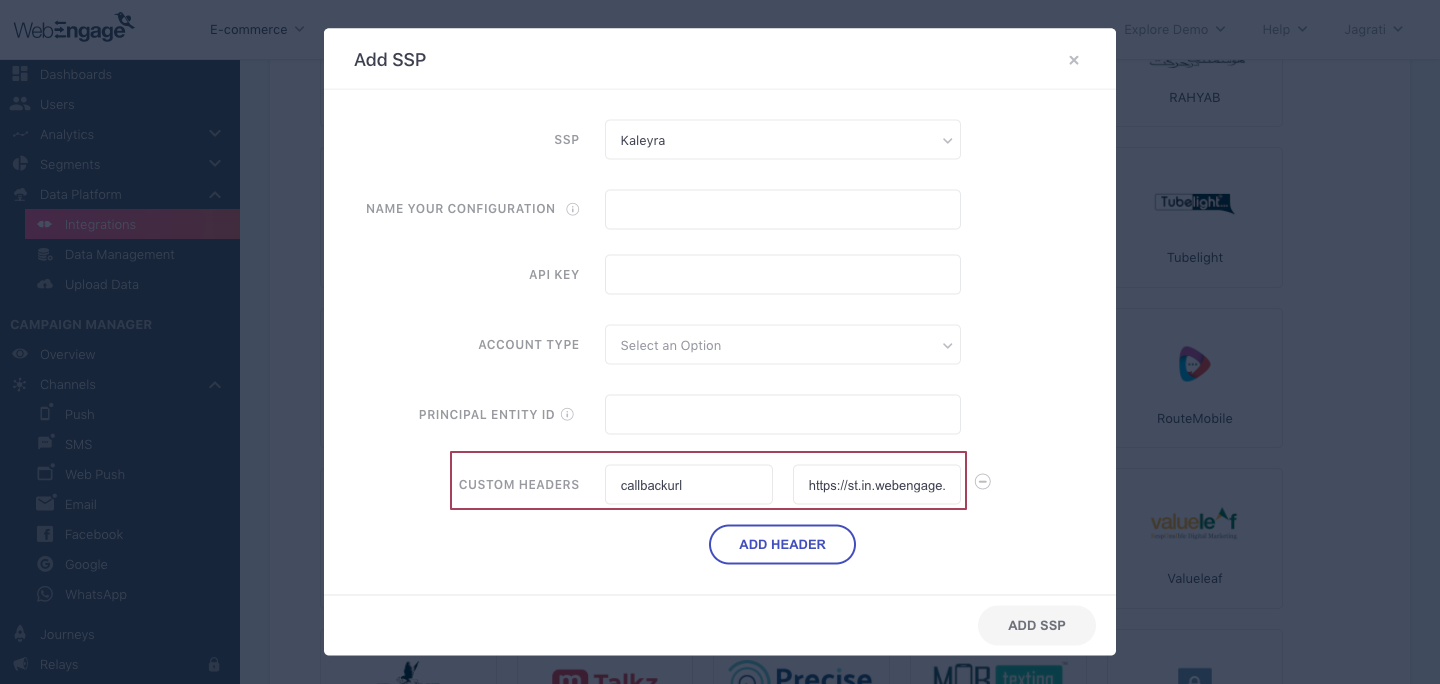Edit the callbackurl header key field

tap(688, 484)
